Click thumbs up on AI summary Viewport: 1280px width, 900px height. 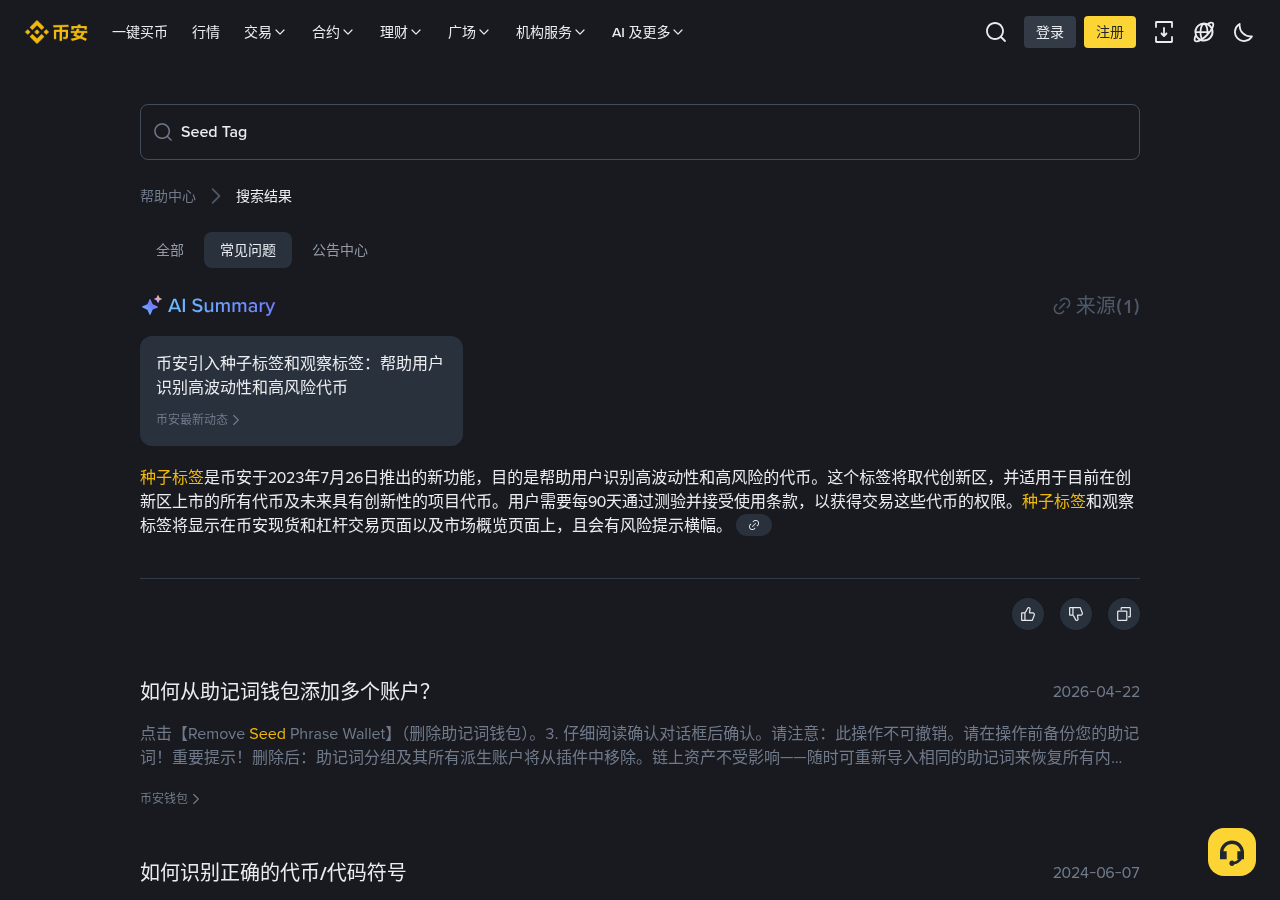pos(1028,614)
